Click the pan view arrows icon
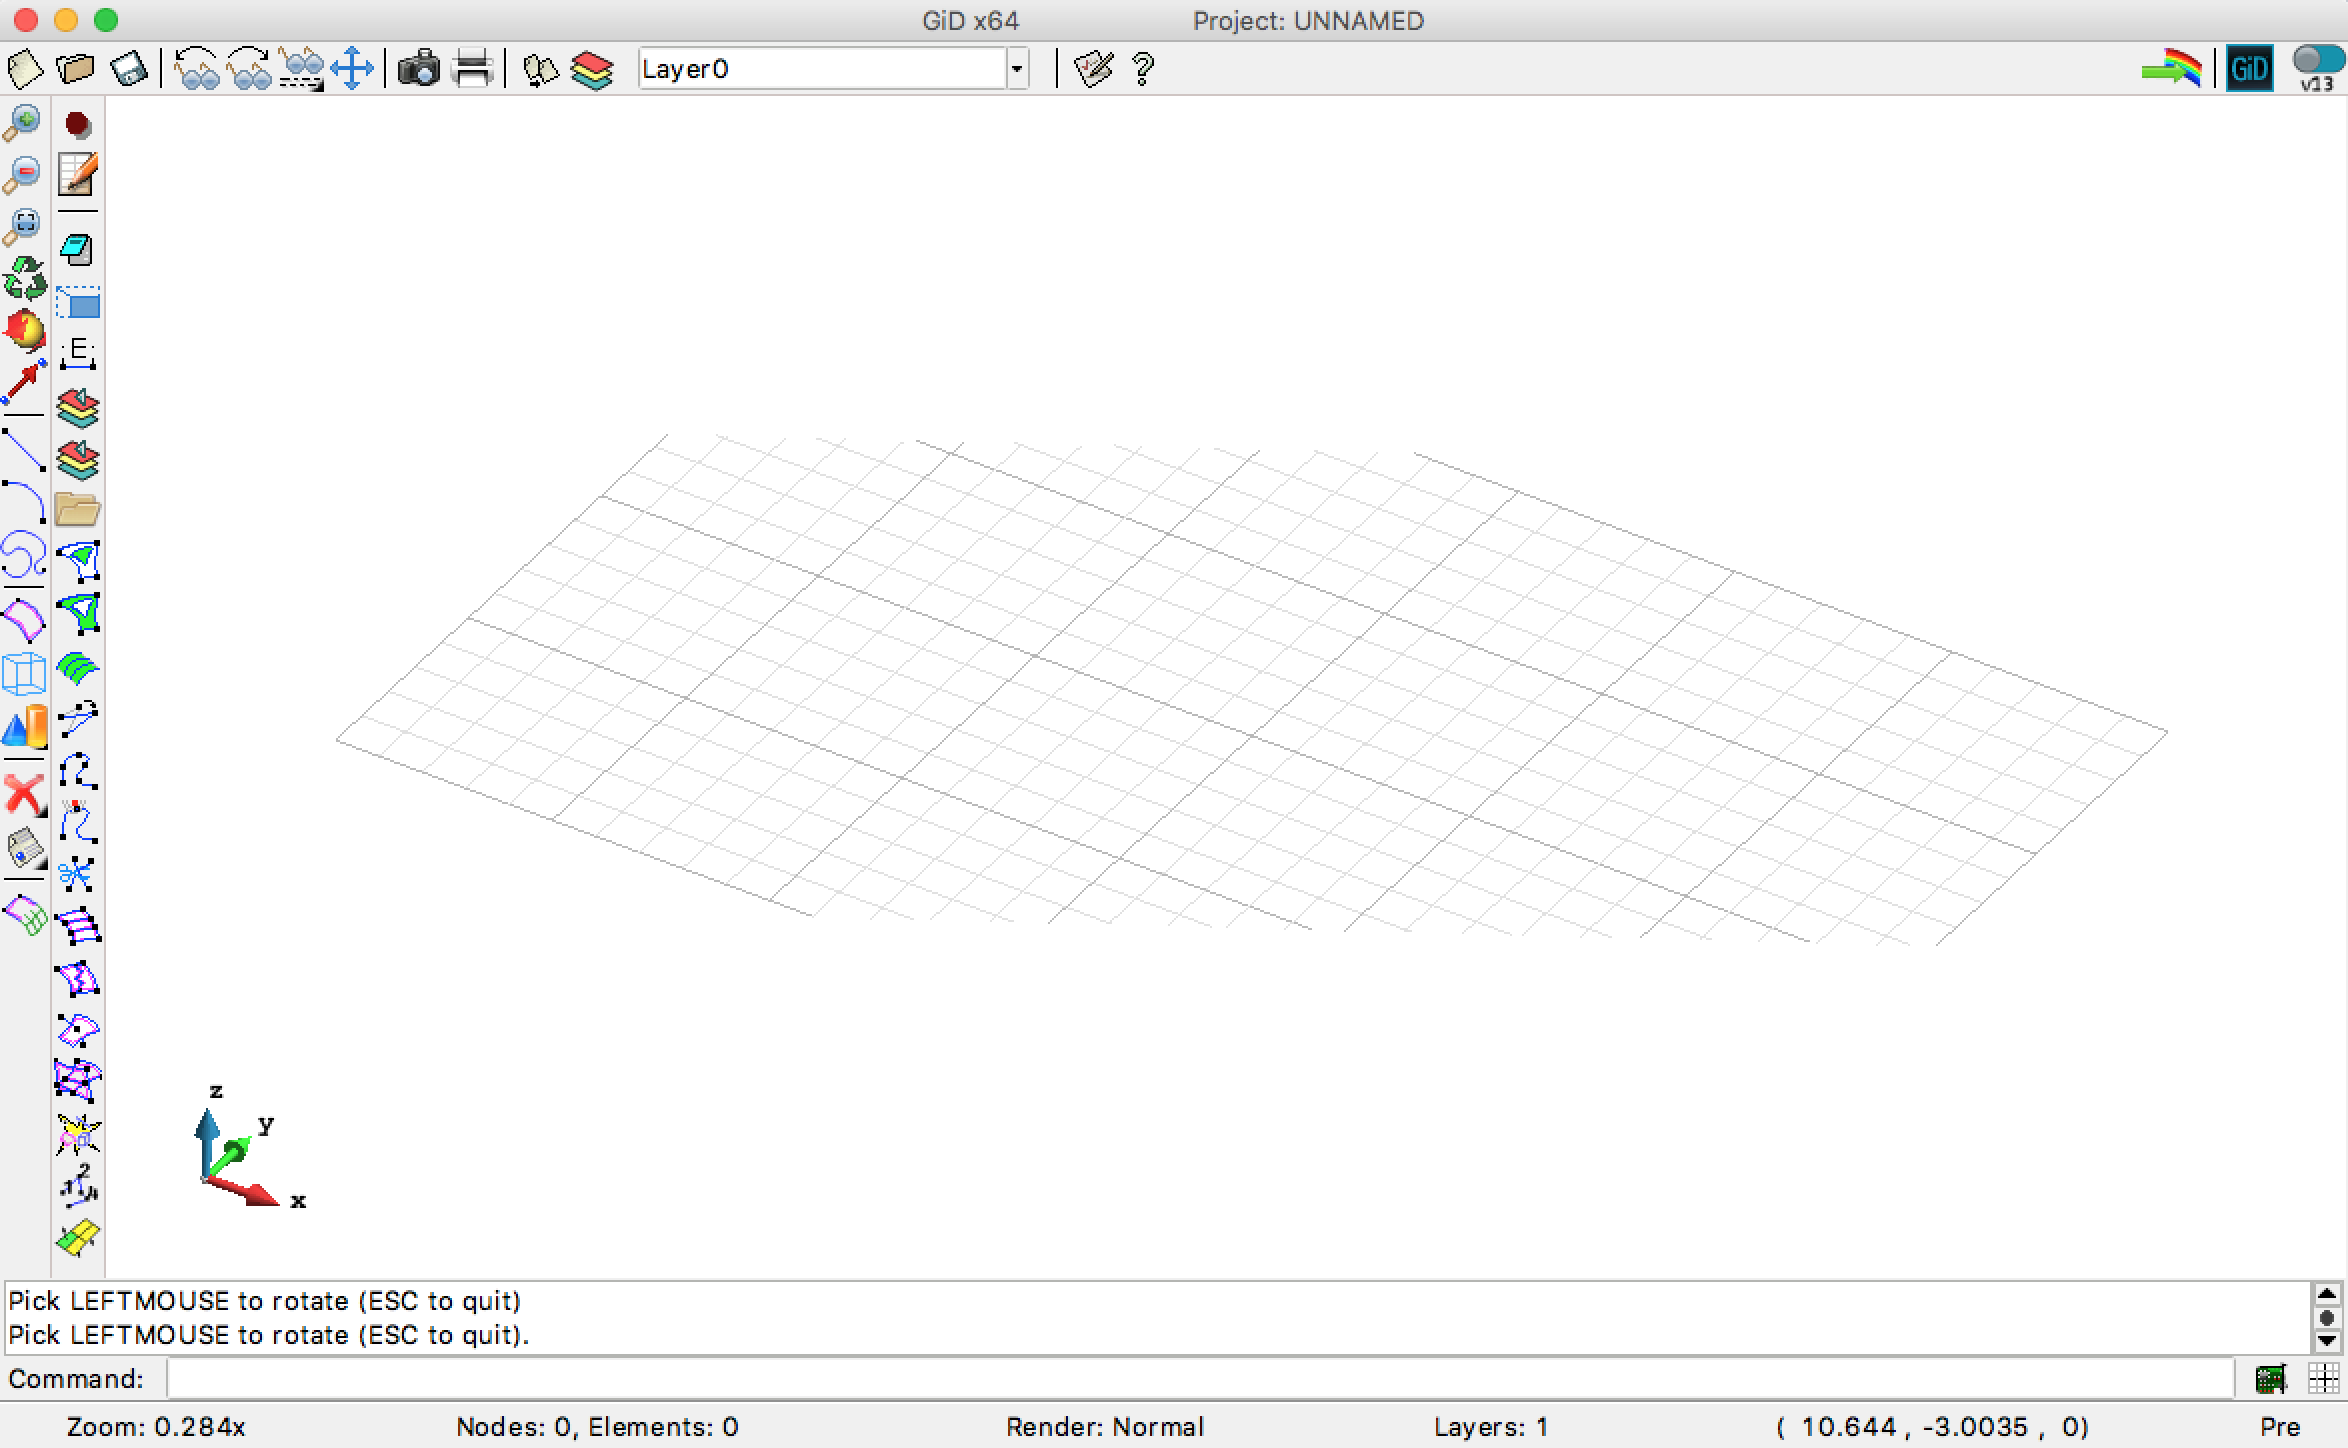 [352, 69]
